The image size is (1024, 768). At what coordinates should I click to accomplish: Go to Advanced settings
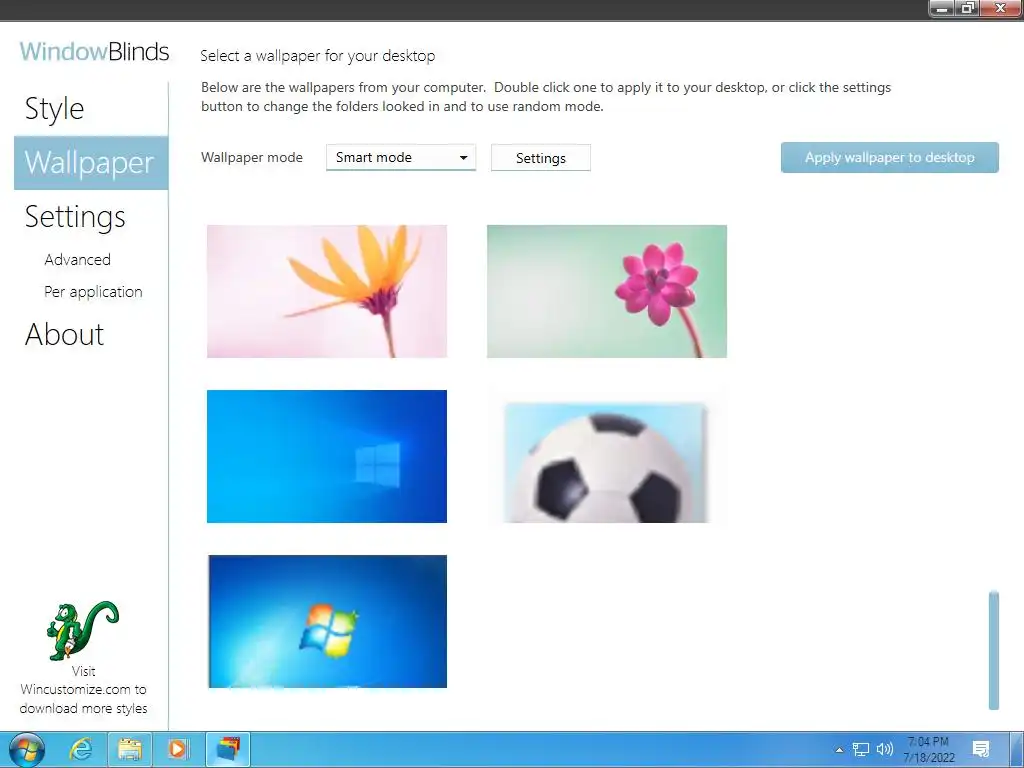pyautogui.click(x=77, y=260)
